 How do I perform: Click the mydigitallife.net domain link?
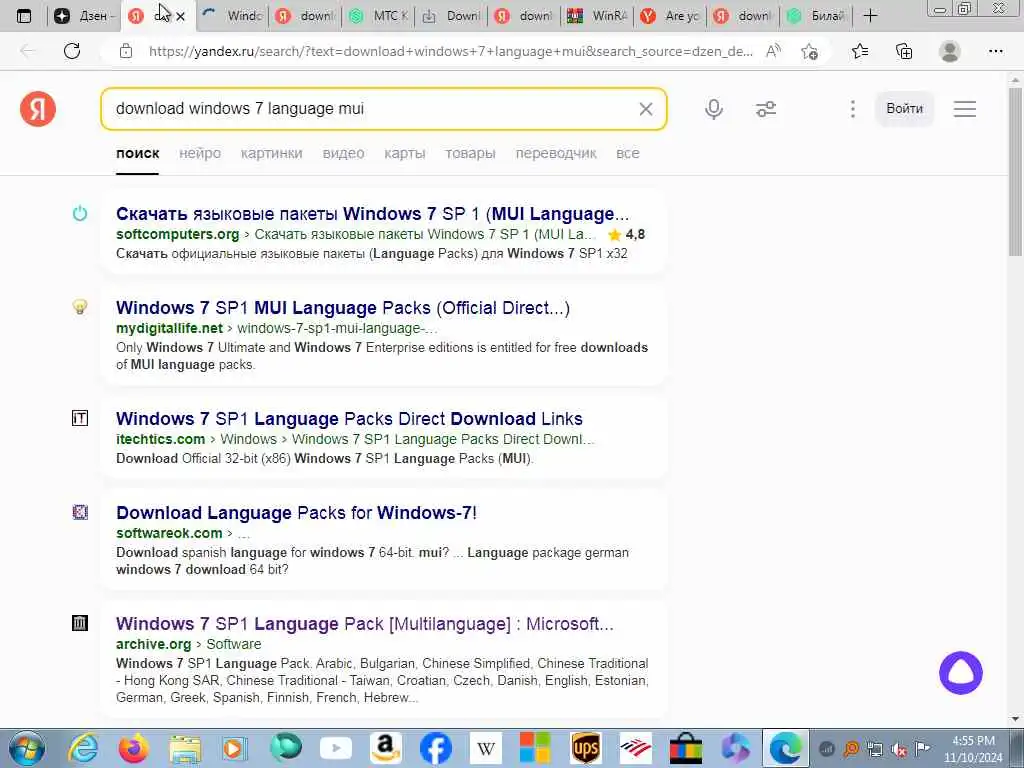[x=169, y=328]
